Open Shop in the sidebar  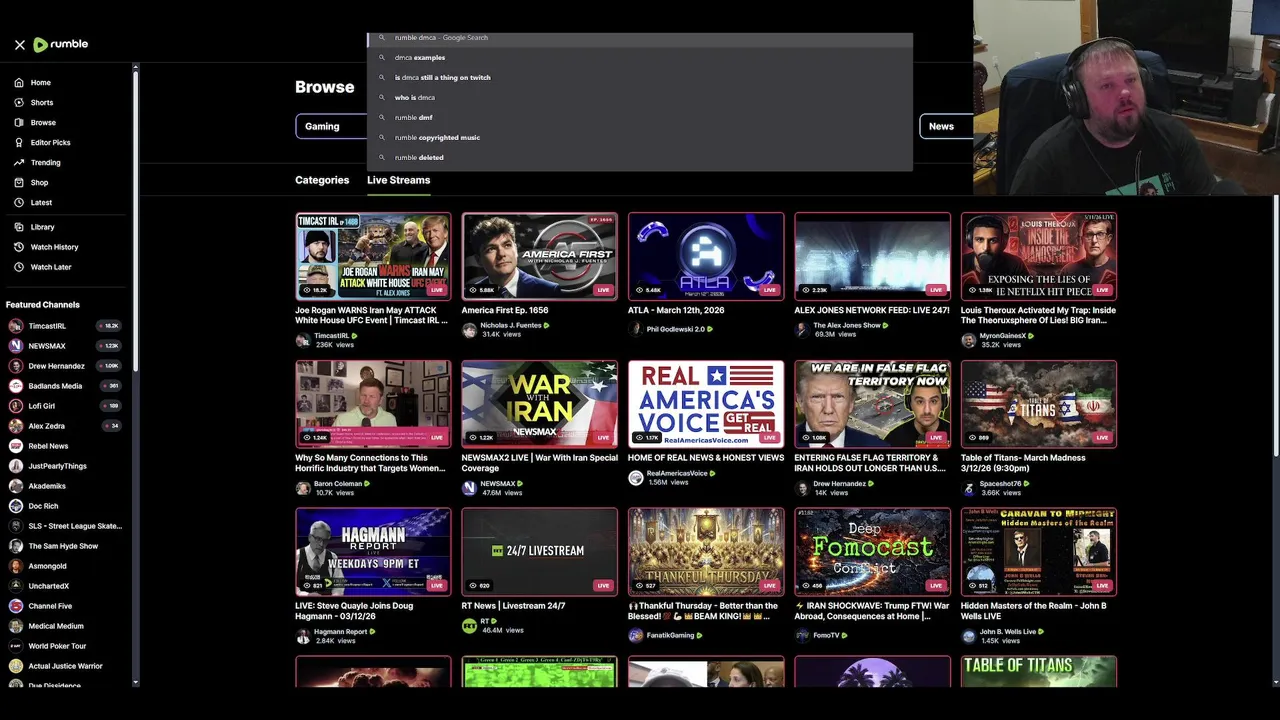tap(39, 183)
